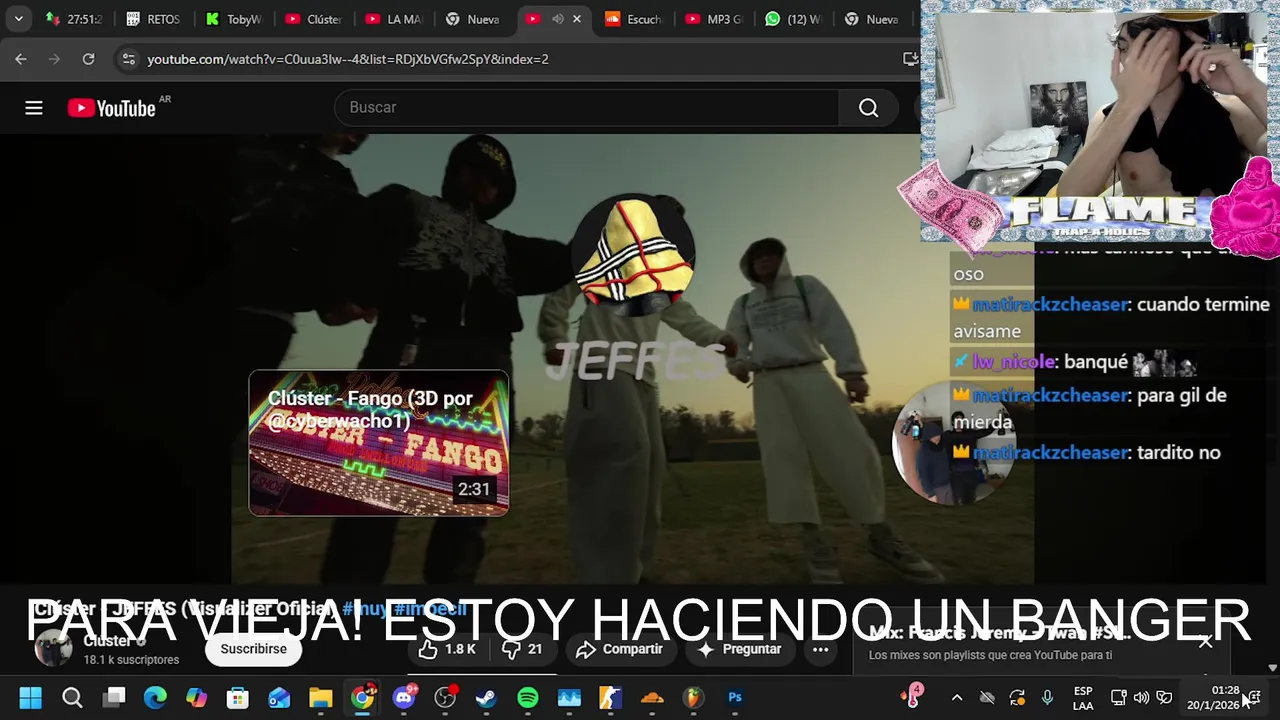Open Steam from the taskbar
This screenshot has width=1280, height=720.
[x=486, y=698]
